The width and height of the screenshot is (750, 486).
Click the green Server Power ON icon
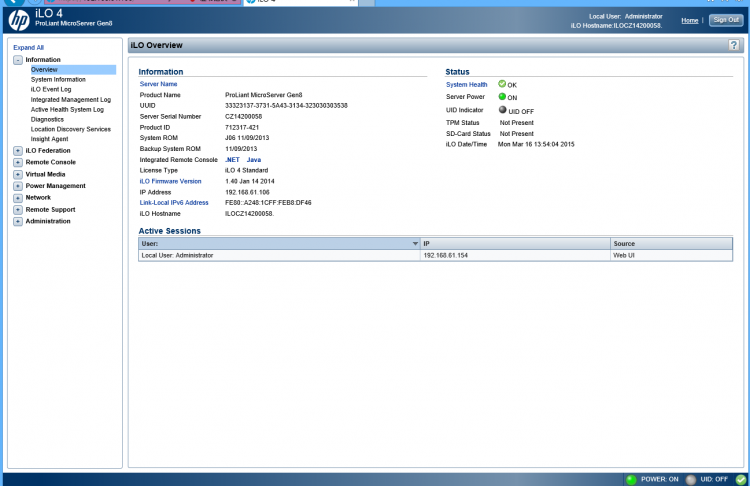point(502,97)
